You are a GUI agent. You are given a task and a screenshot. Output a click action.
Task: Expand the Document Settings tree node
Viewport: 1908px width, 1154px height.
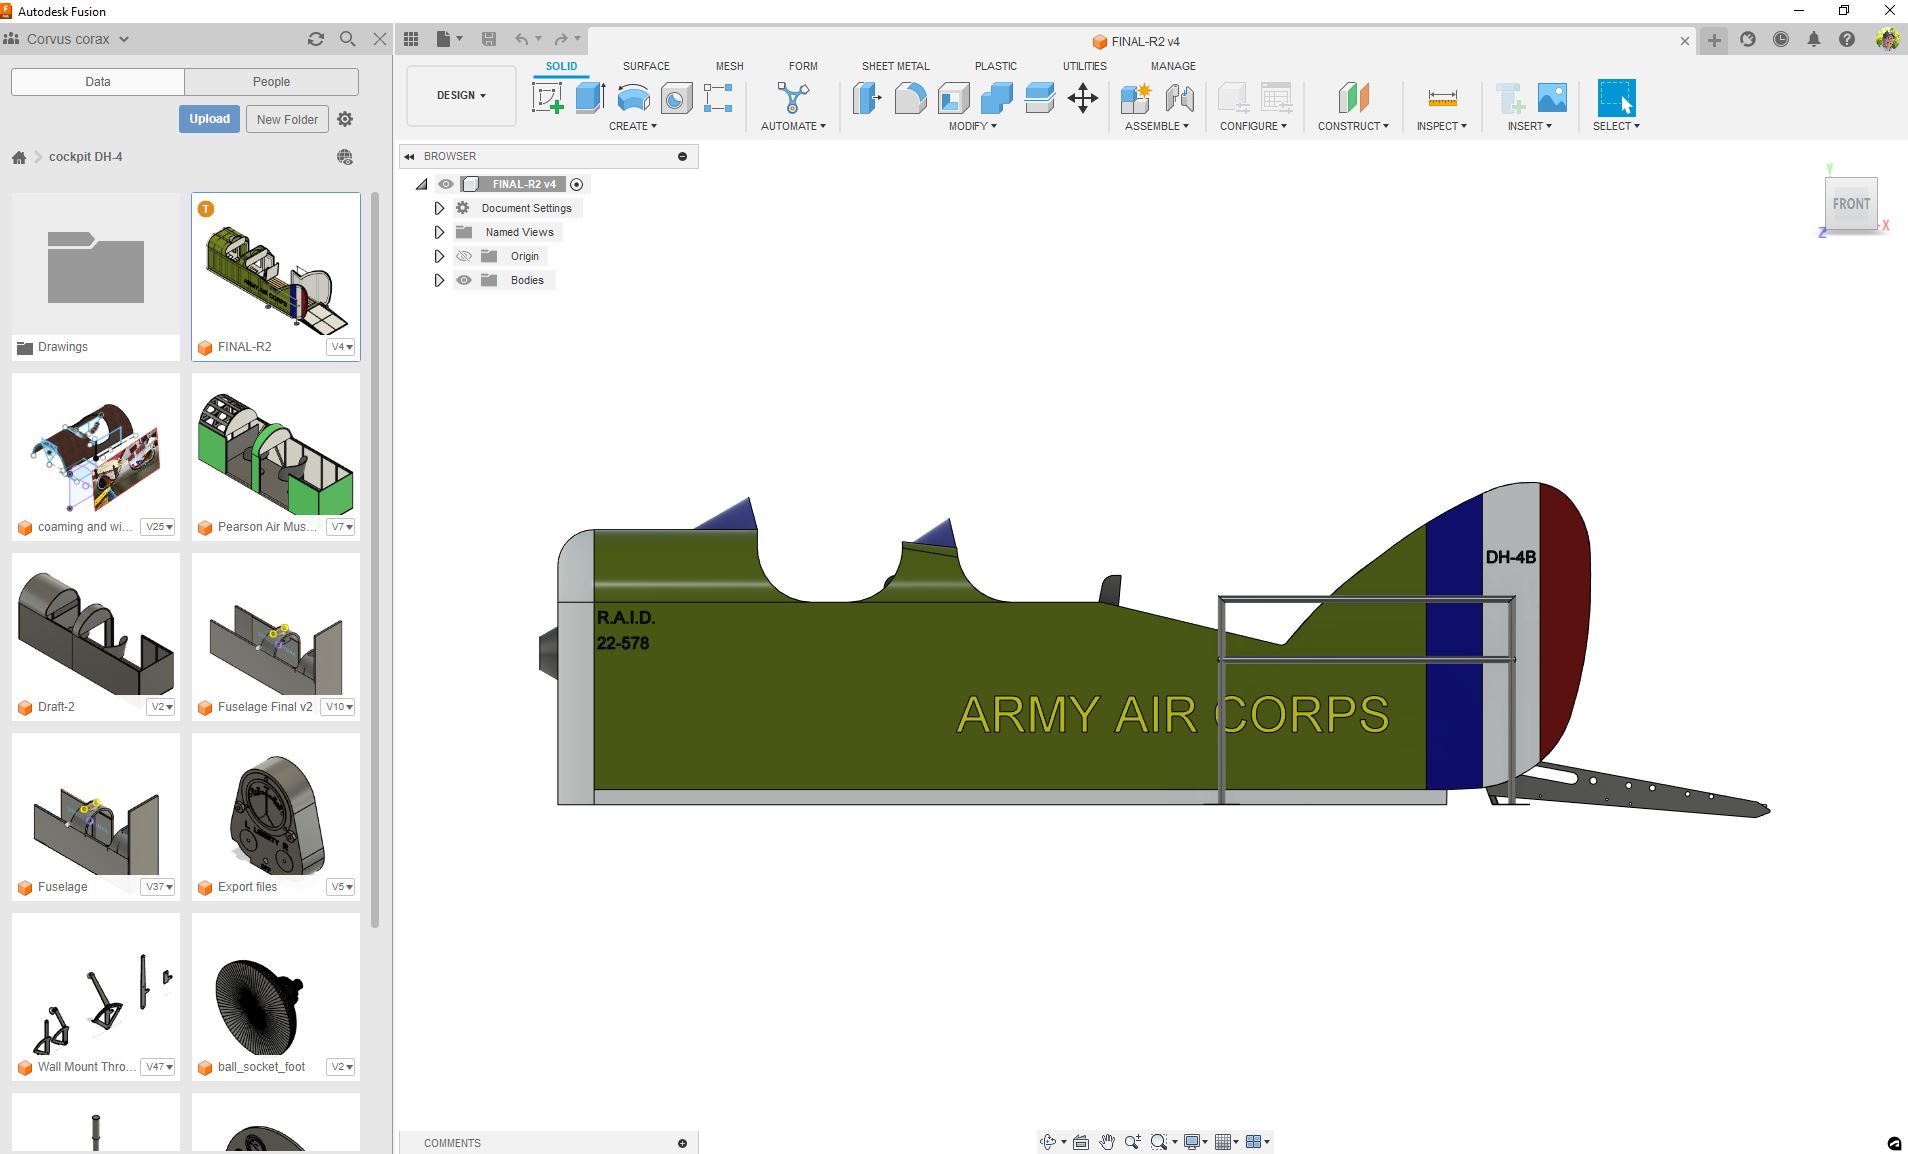(438, 208)
